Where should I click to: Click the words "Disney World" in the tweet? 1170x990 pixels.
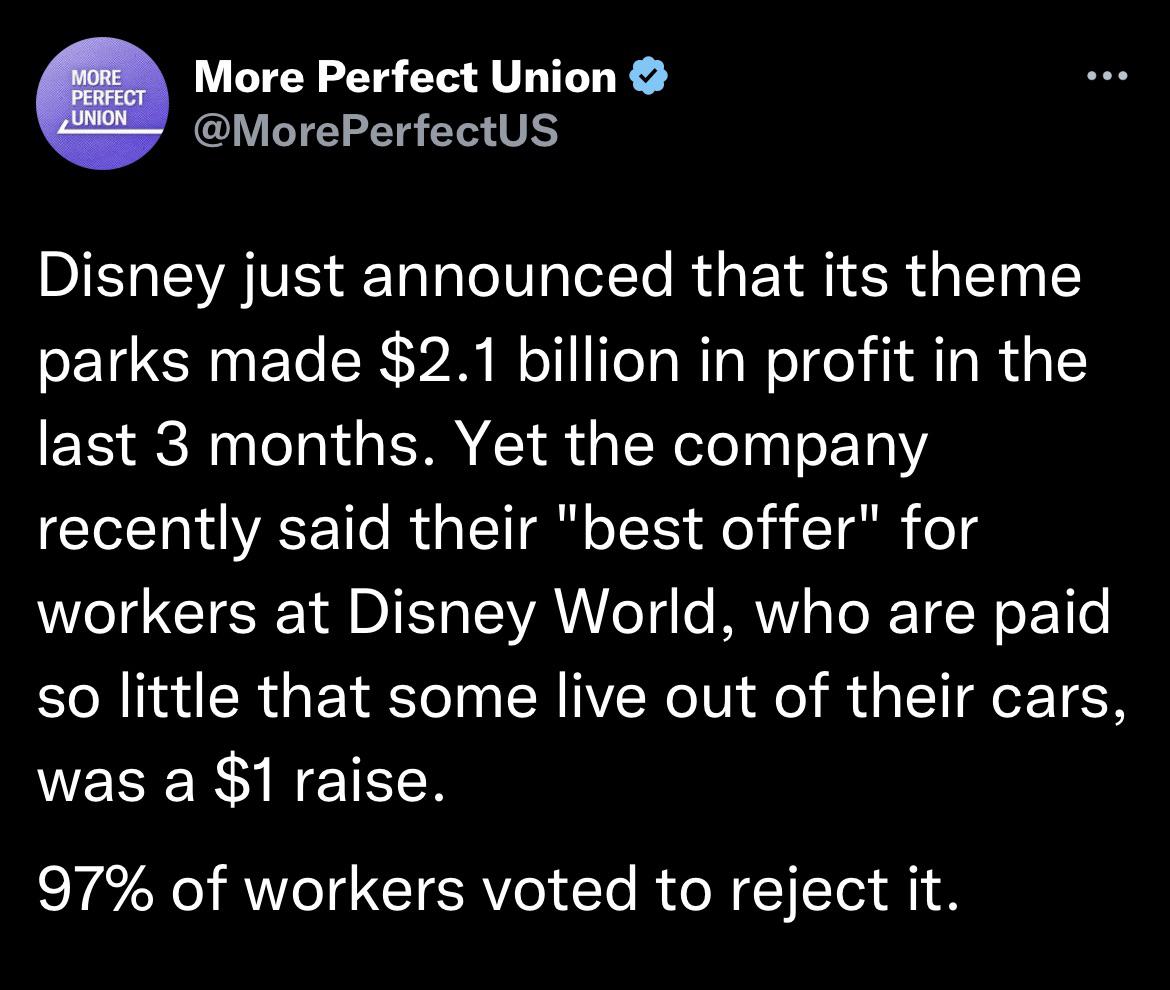[531, 613]
